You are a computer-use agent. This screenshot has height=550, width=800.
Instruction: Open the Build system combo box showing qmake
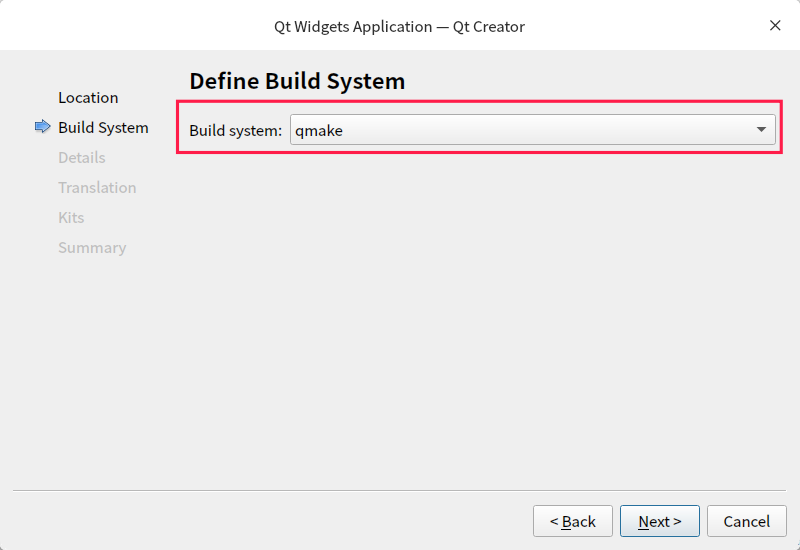pyautogui.click(x=533, y=130)
